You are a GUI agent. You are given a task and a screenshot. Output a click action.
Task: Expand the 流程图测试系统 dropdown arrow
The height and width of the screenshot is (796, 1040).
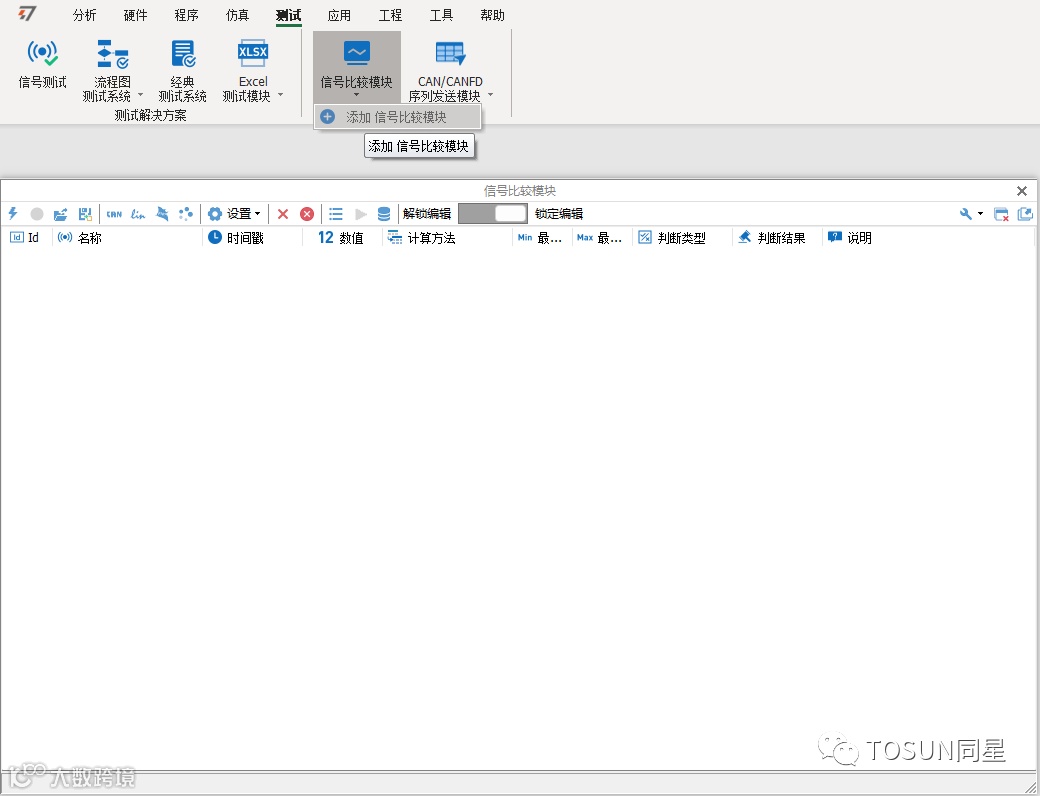point(140,96)
